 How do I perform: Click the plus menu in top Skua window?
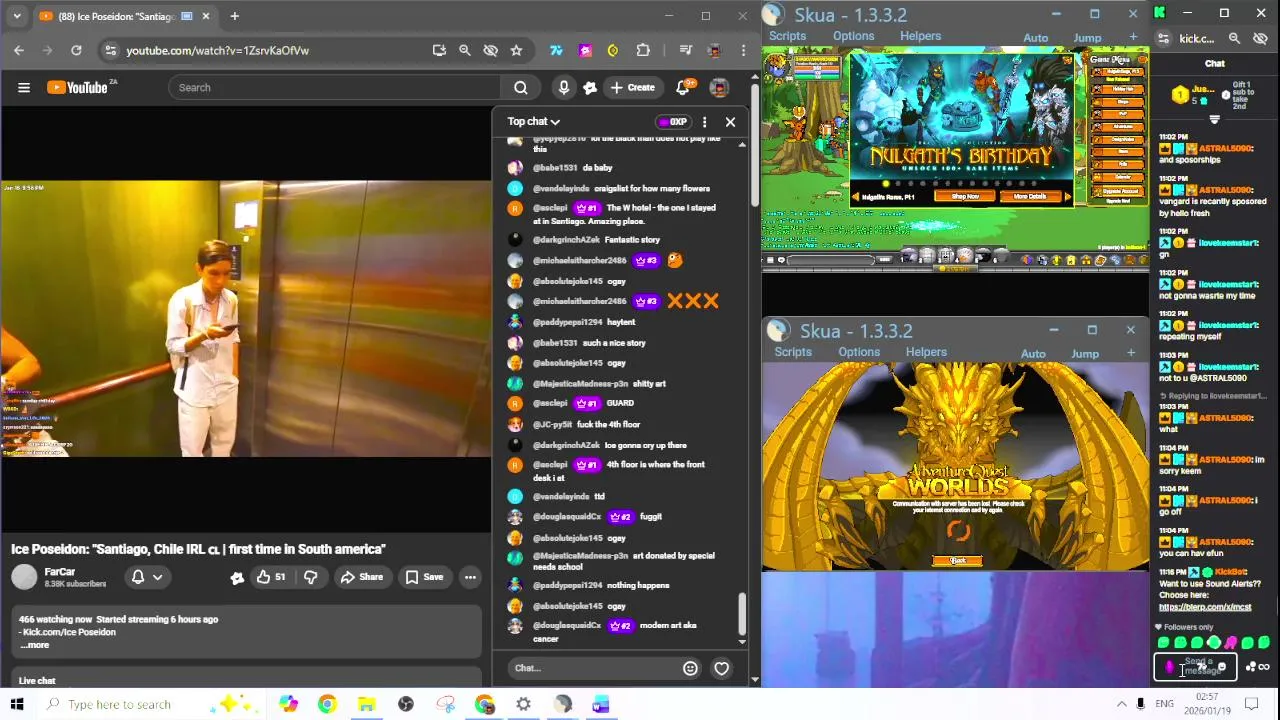tap(1133, 38)
